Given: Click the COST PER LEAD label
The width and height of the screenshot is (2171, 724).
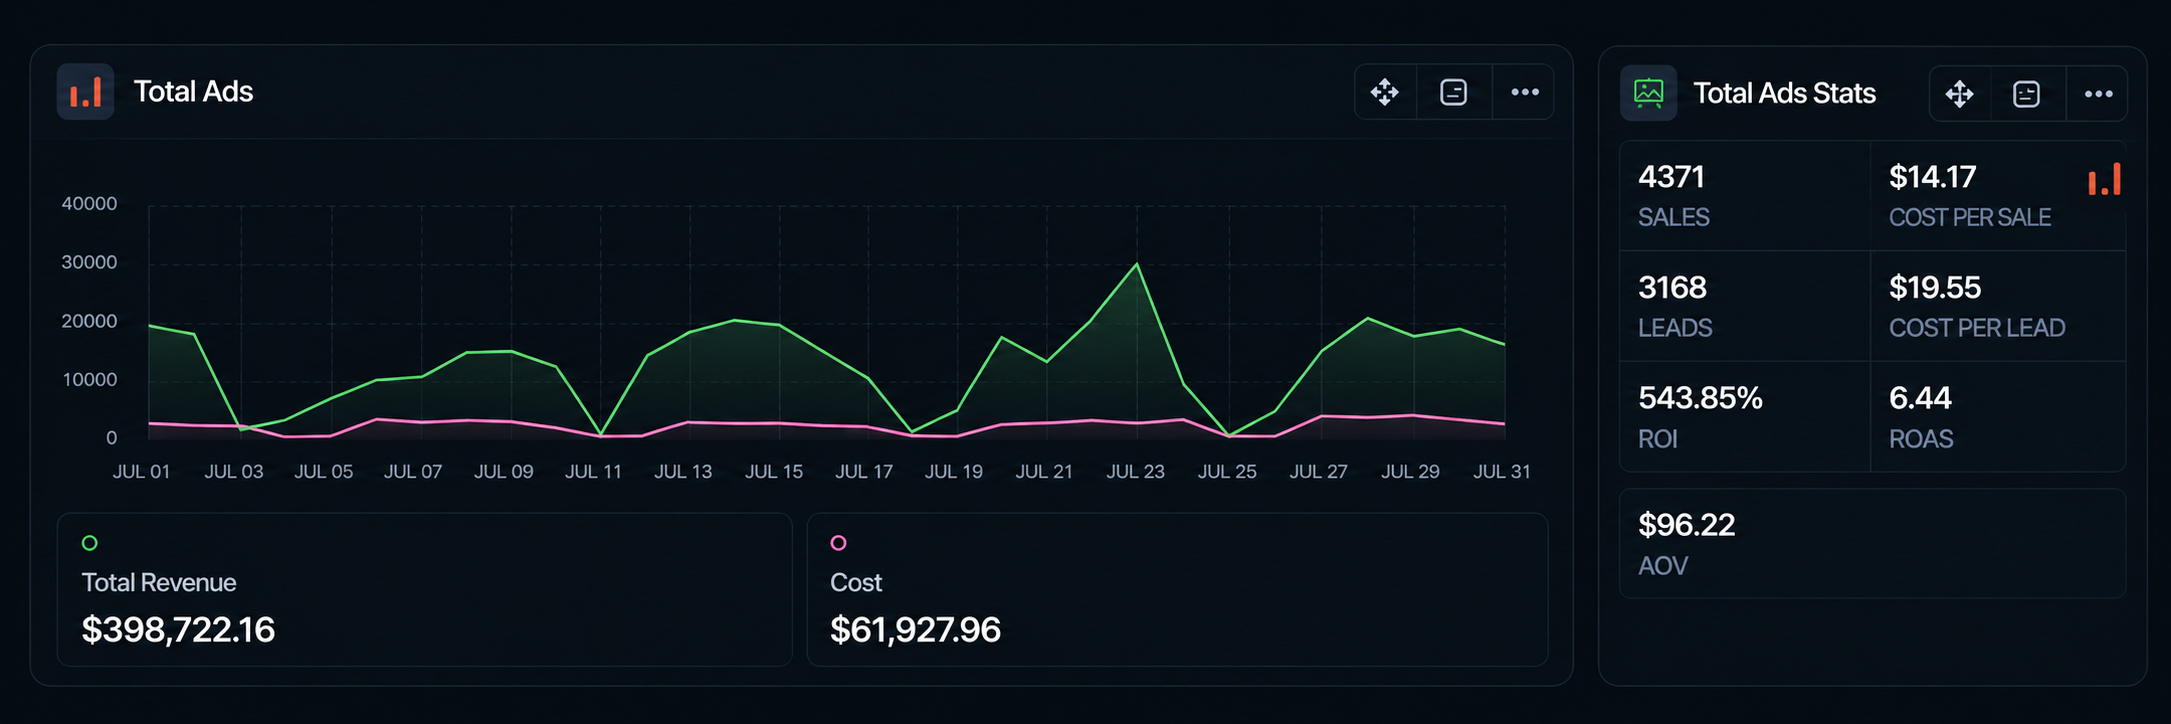Looking at the screenshot, I should pyautogui.click(x=1977, y=328).
